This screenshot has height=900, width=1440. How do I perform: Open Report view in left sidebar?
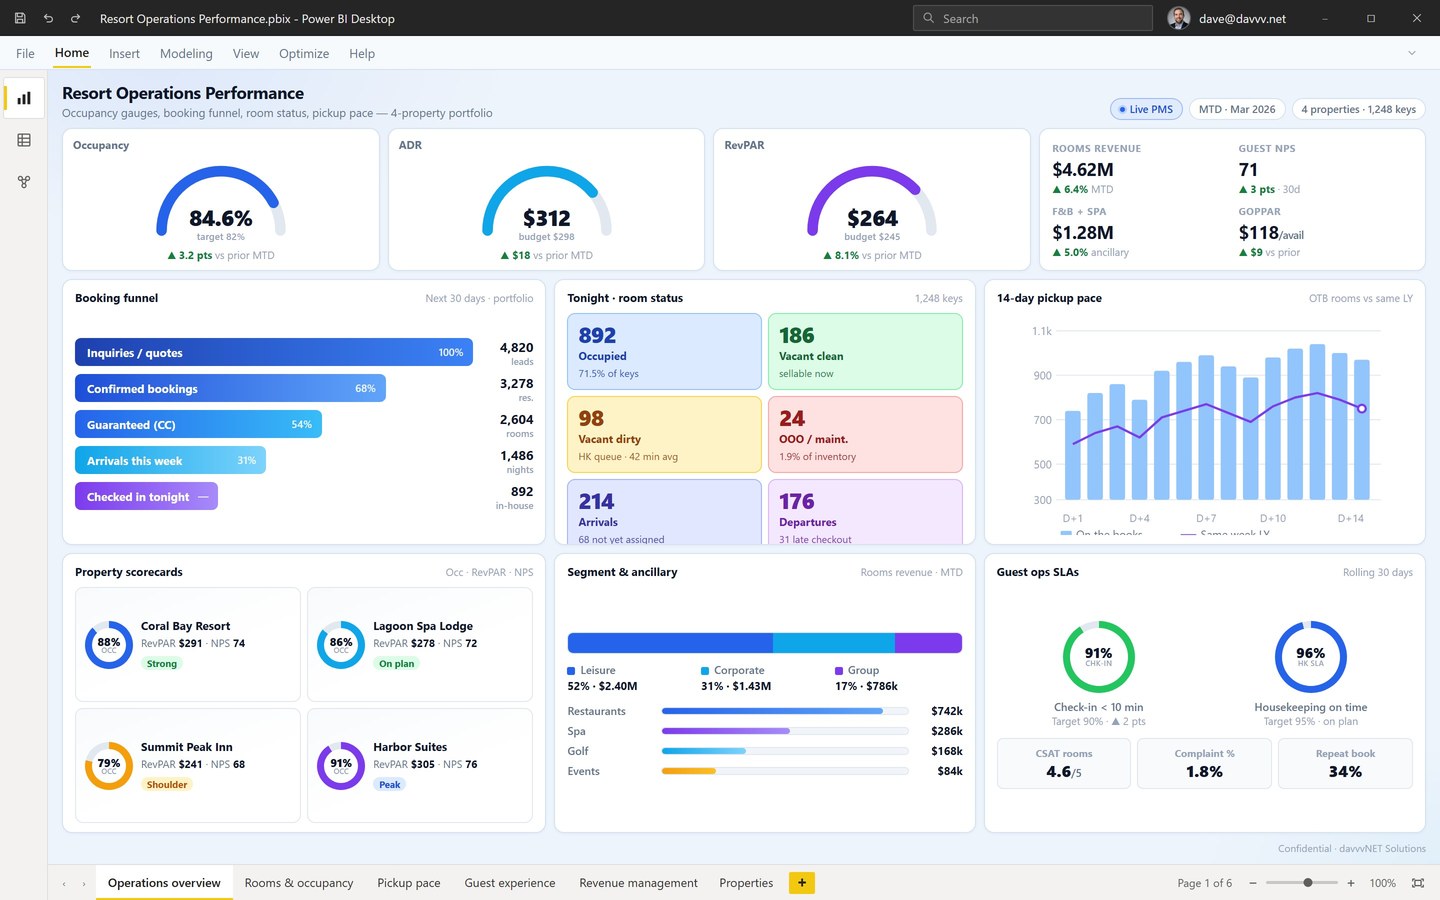(x=24, y=98)
